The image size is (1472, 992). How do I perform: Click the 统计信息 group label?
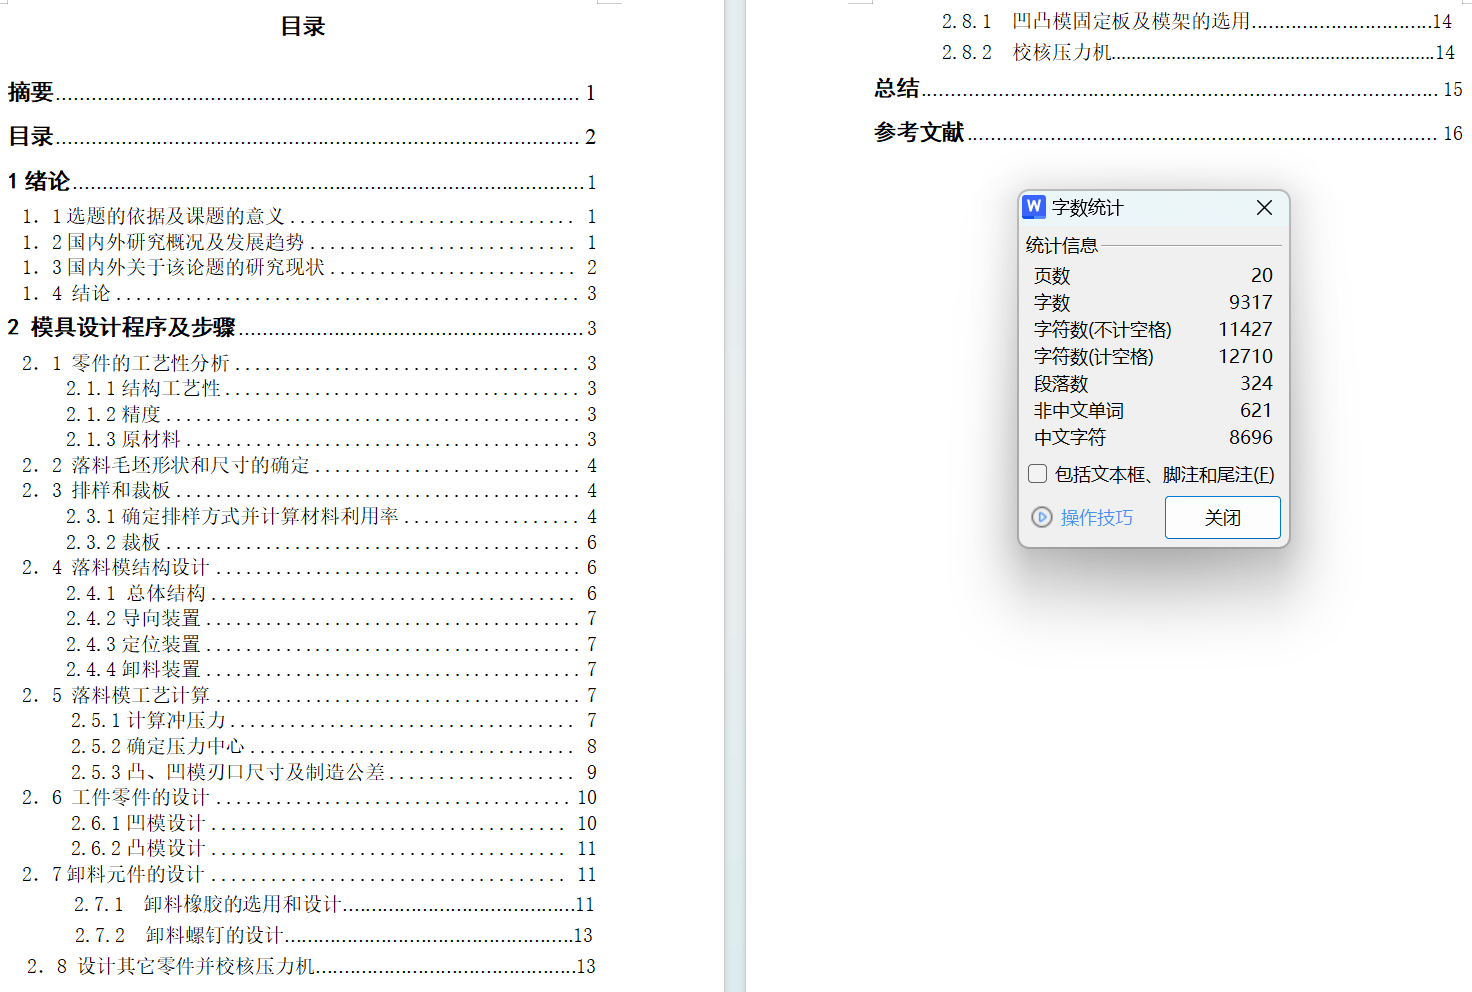pyautogui.click(x=1061, y=245)
